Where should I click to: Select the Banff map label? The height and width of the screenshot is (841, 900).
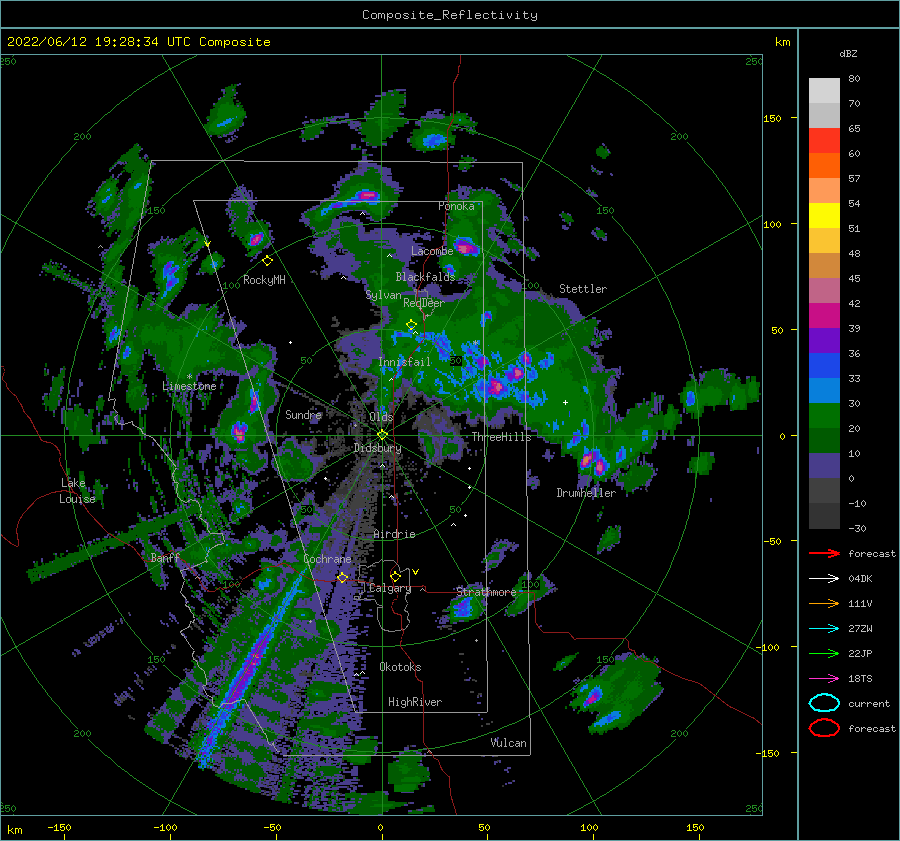pyautogui.click(x=165, y=557)
